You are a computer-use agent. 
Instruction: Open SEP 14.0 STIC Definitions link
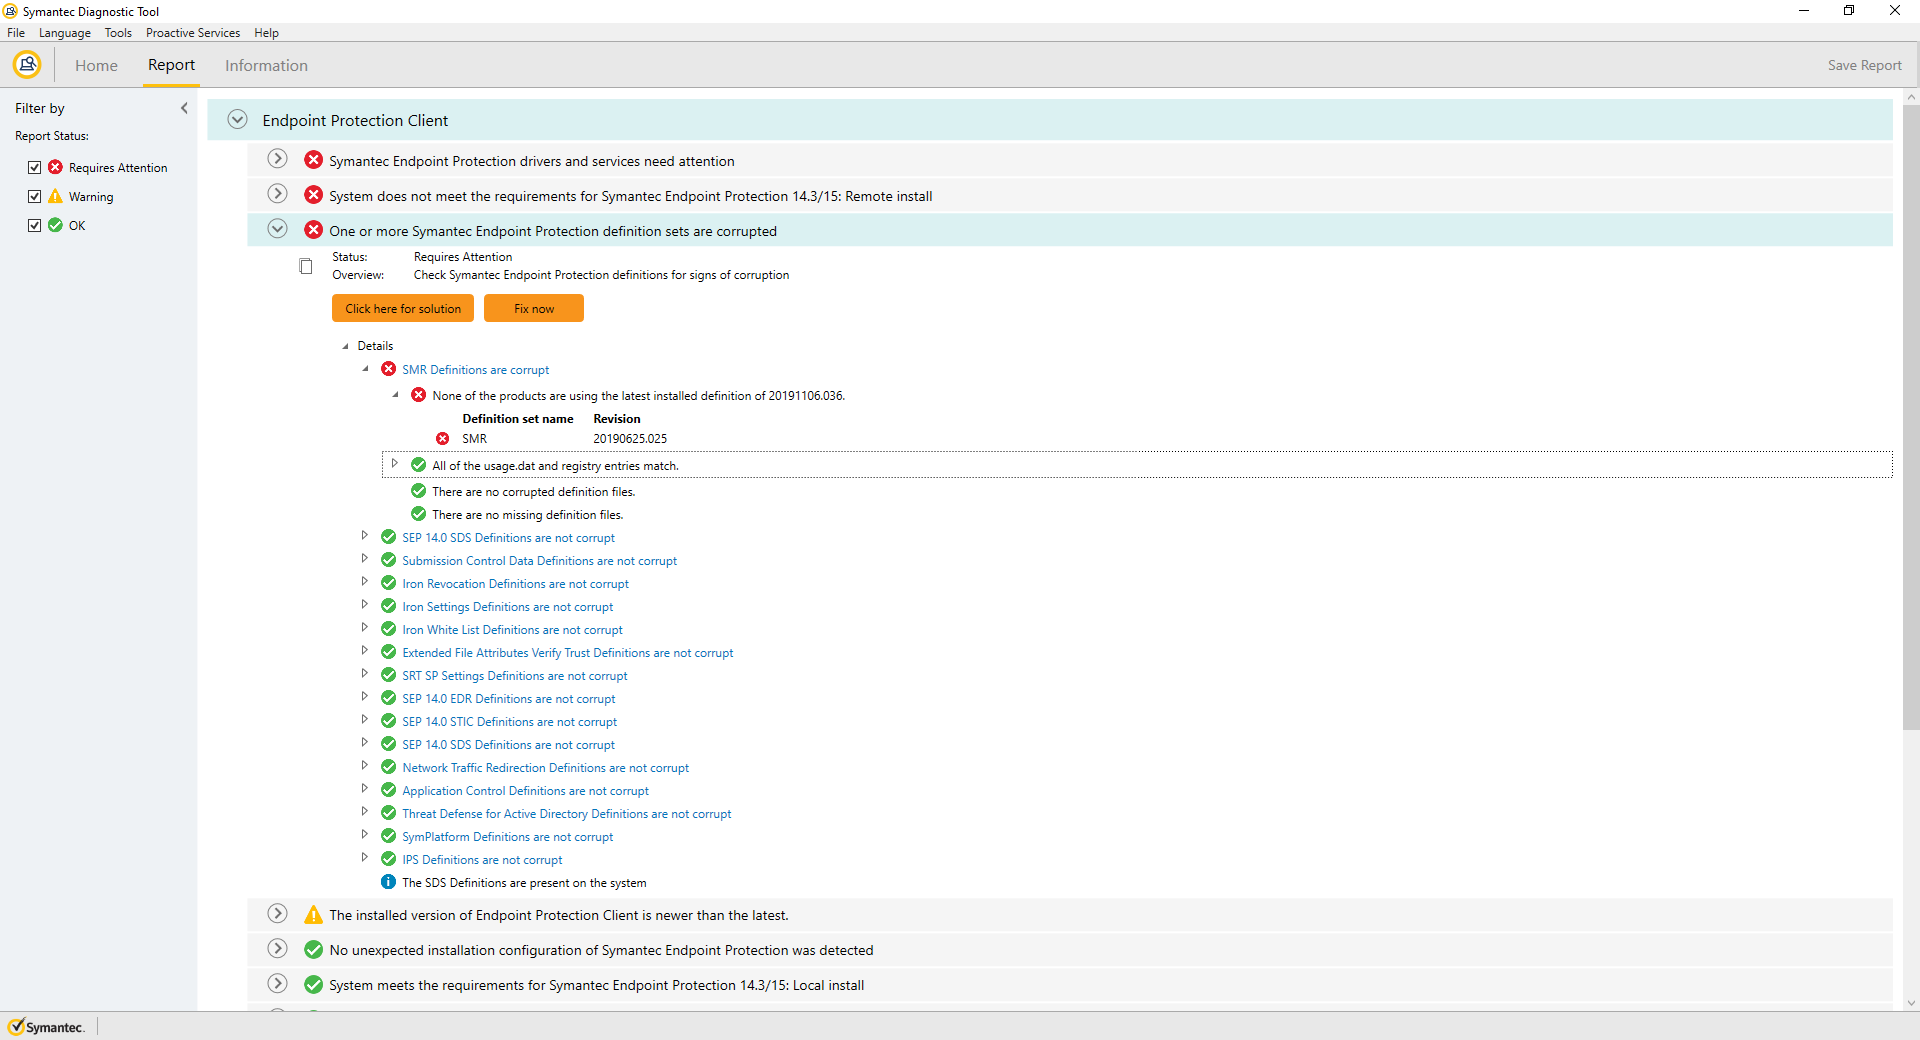(x=510, y=722)
